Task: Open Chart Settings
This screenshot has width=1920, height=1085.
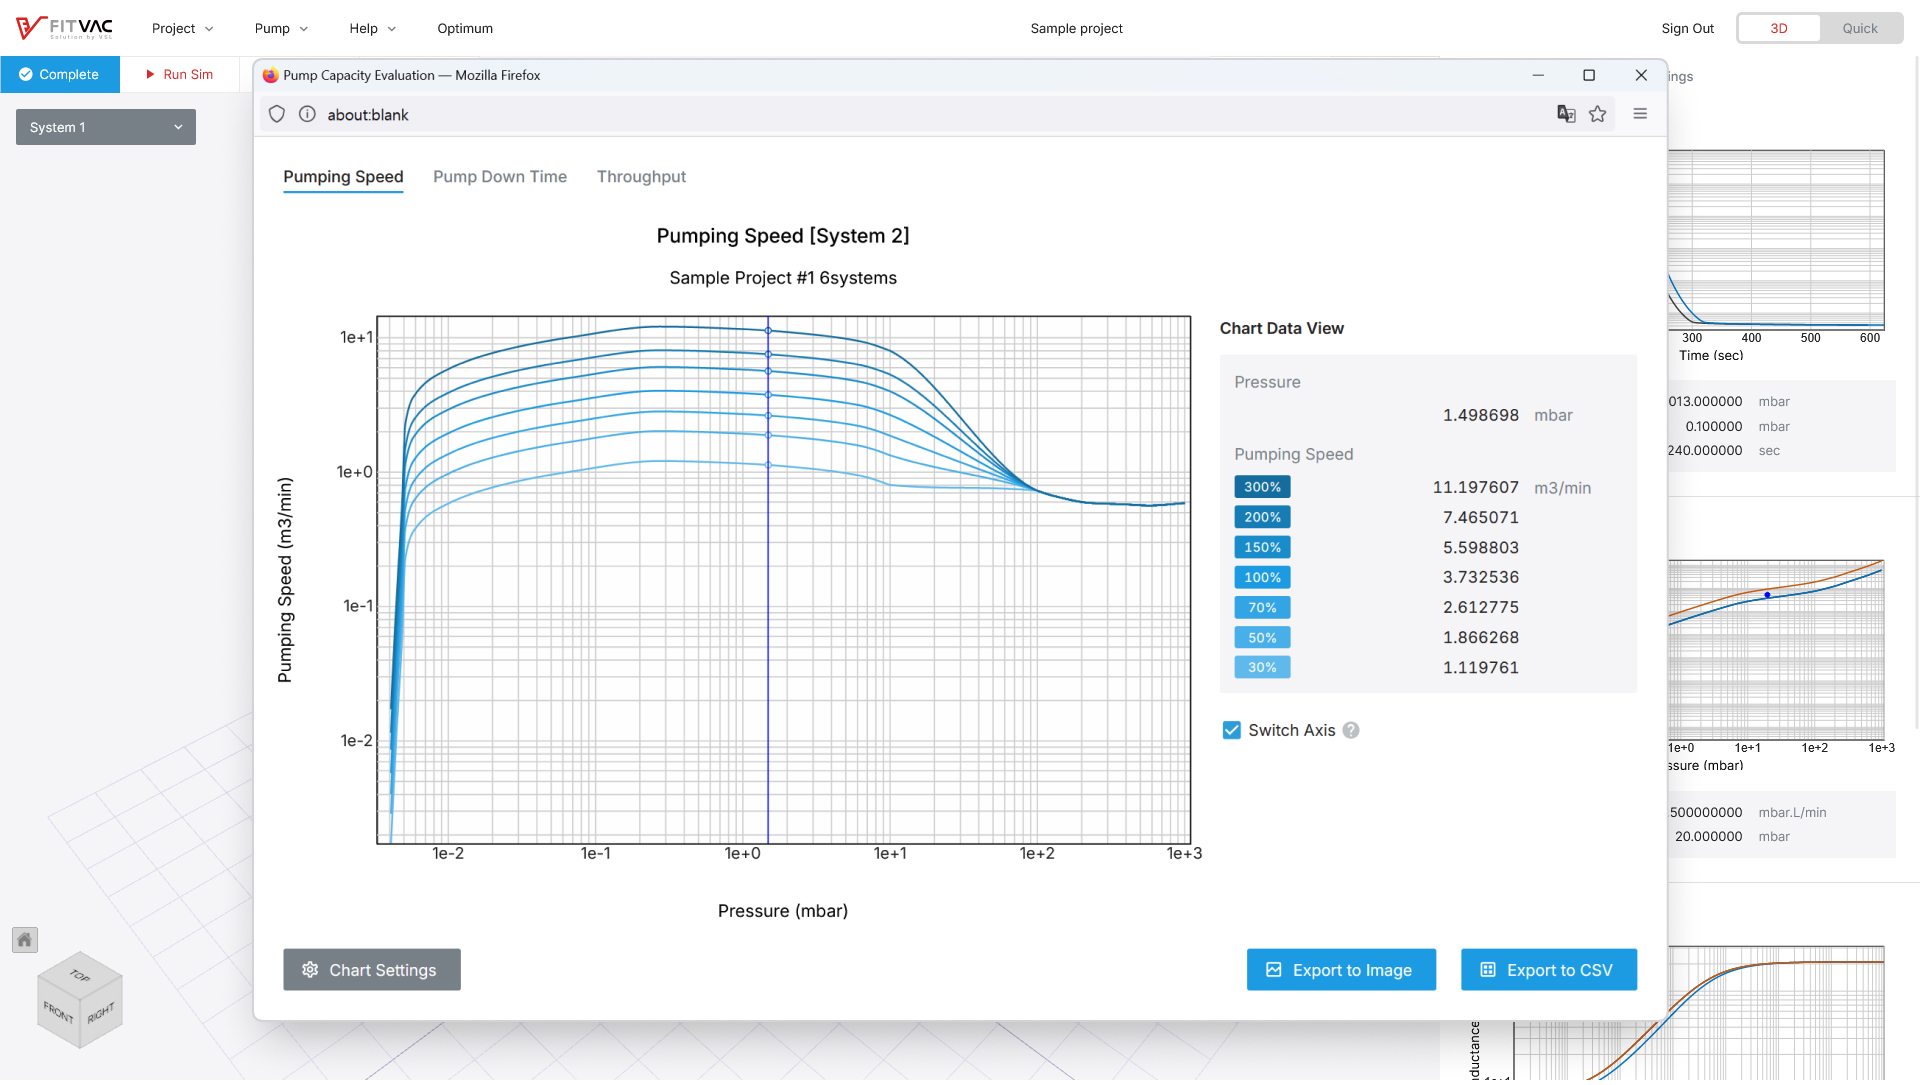Action: pos(372,970)
